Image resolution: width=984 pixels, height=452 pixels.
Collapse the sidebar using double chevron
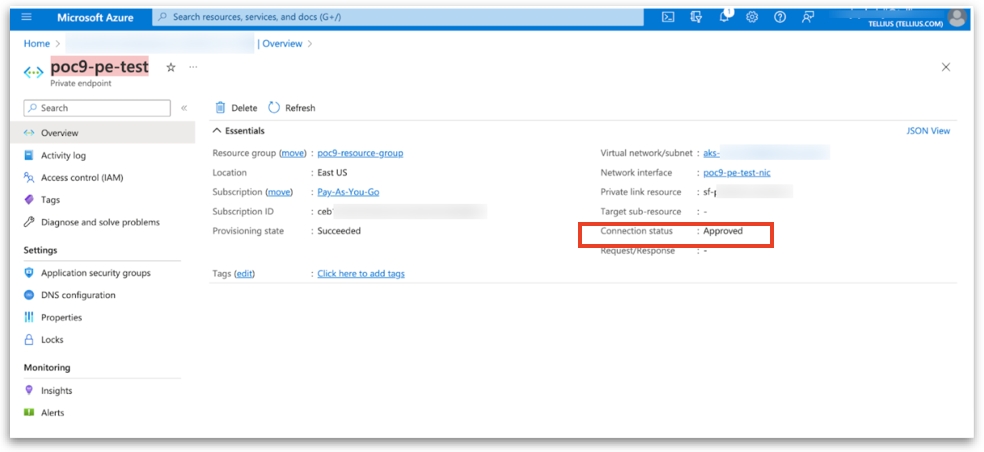coord(184,108)
